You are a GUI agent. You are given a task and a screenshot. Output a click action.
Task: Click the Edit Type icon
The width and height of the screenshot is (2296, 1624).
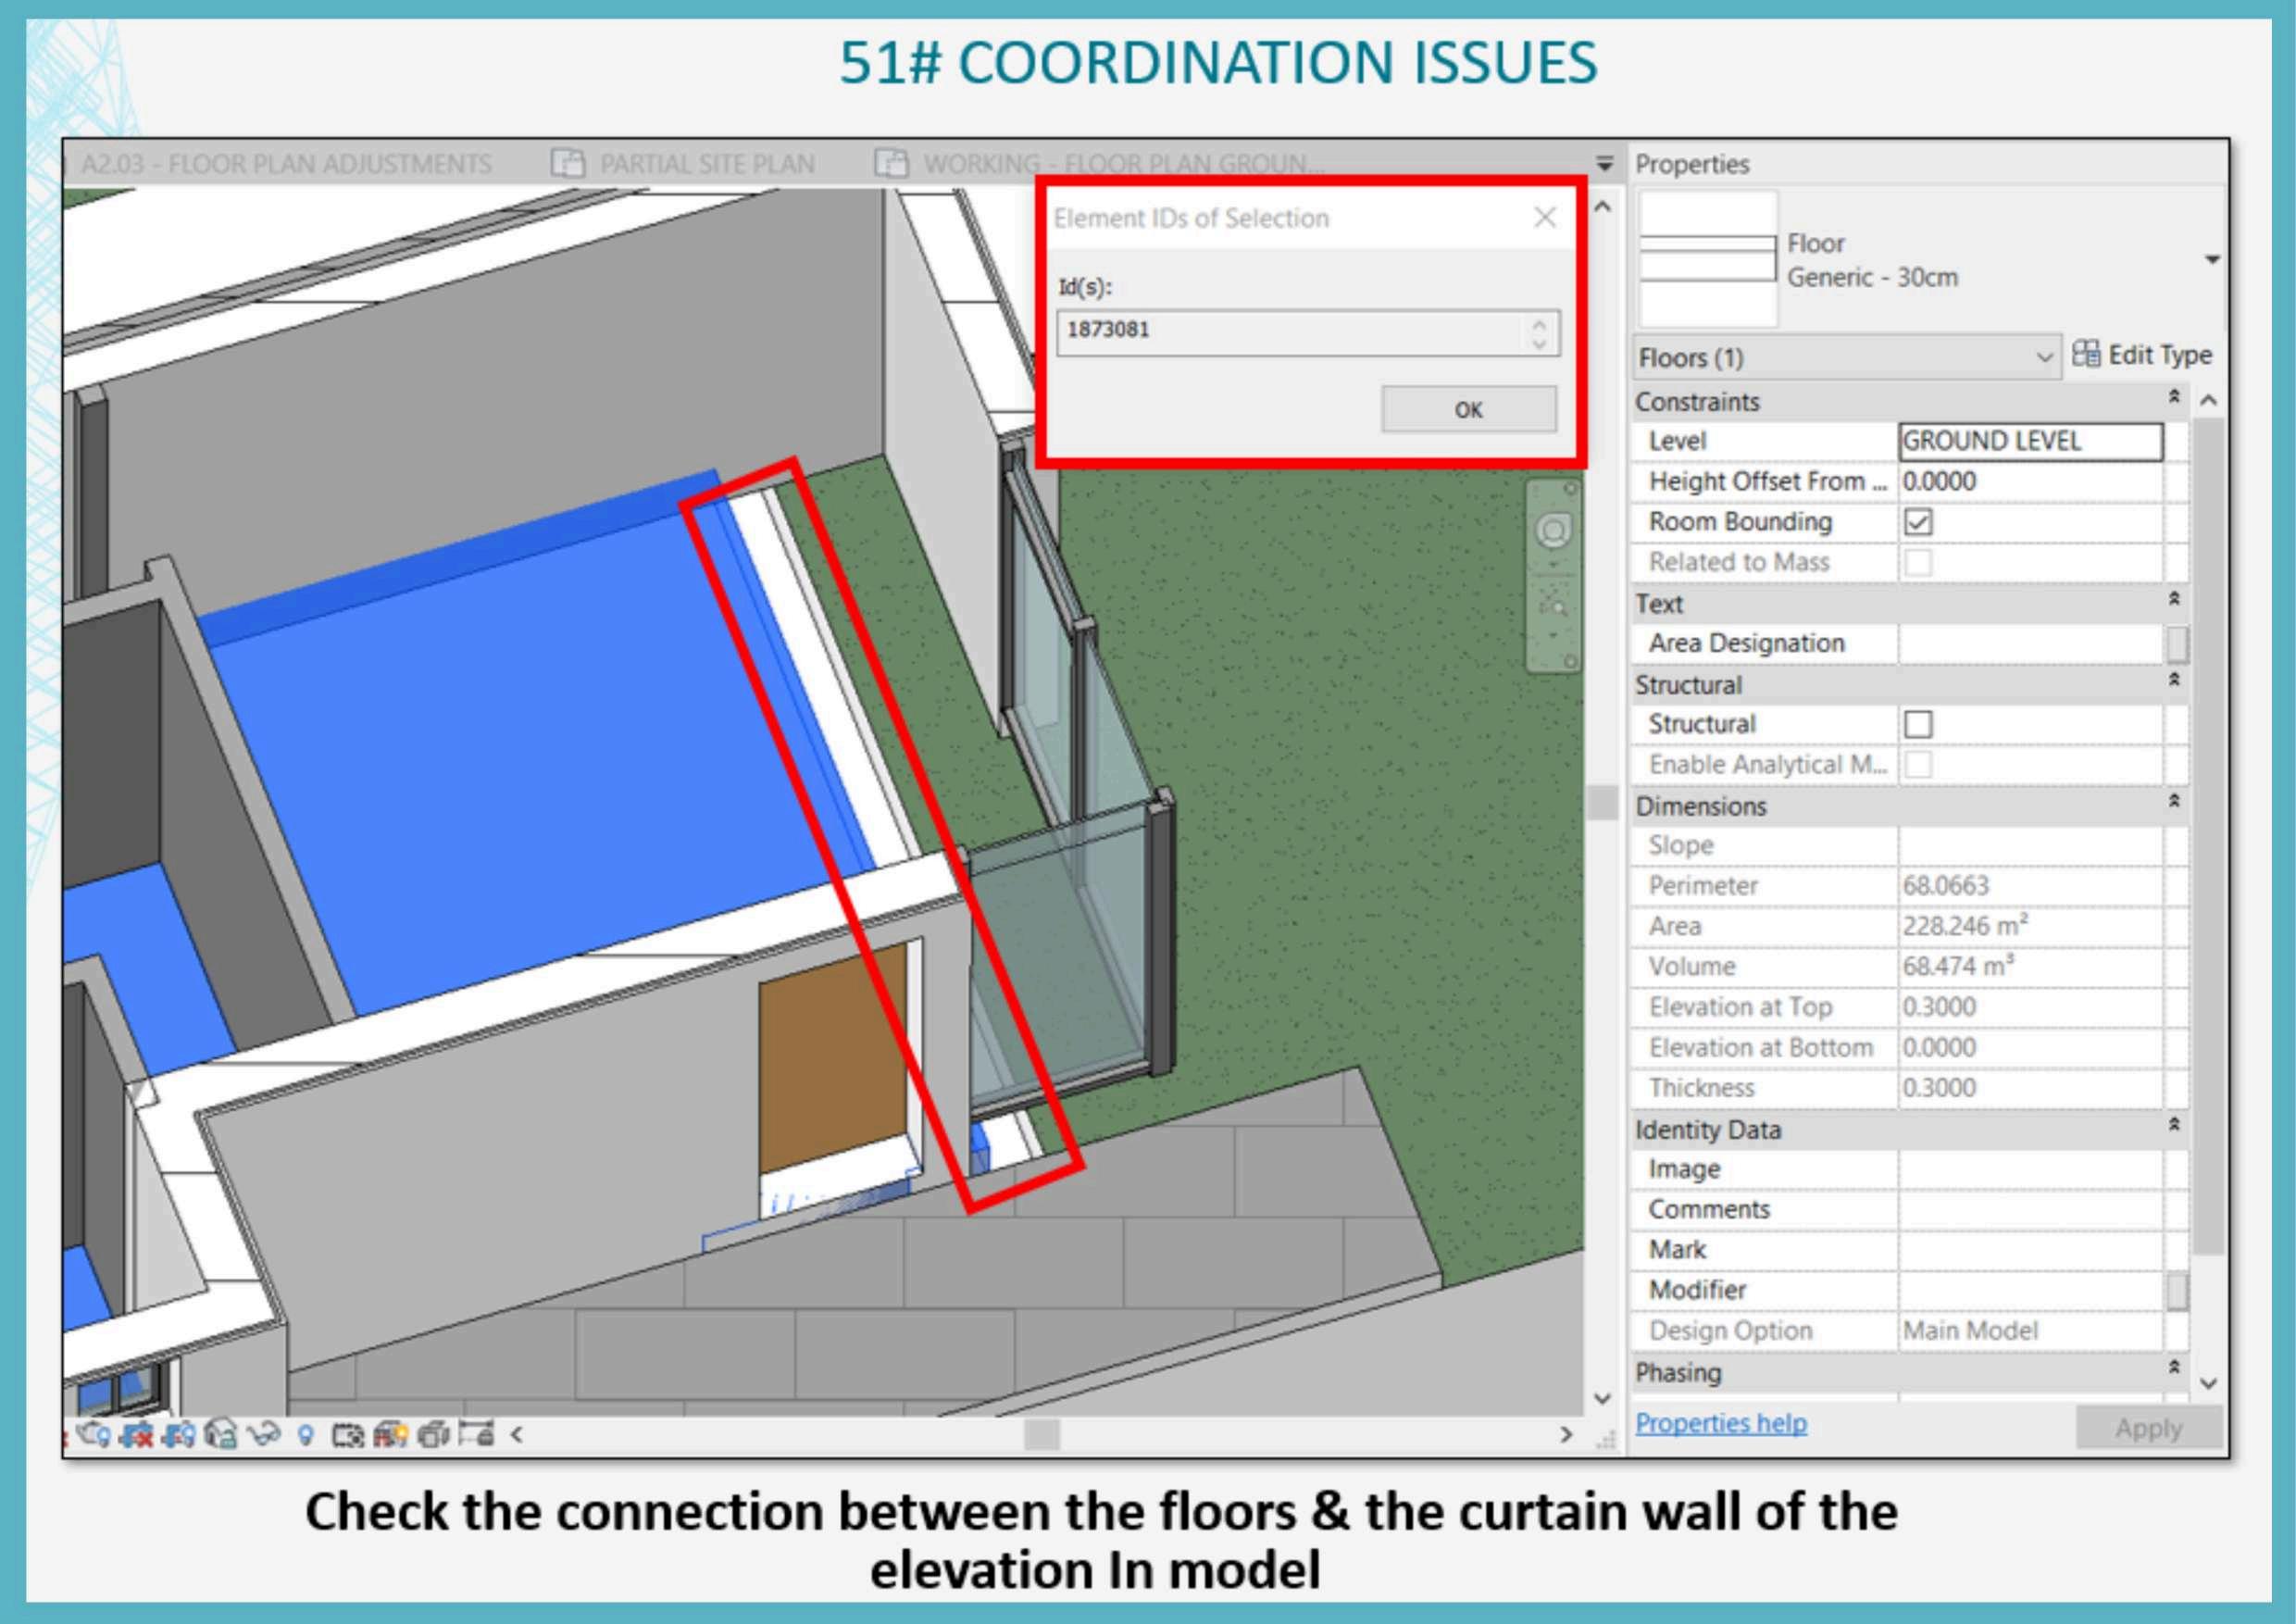[x=2086, y=354]
